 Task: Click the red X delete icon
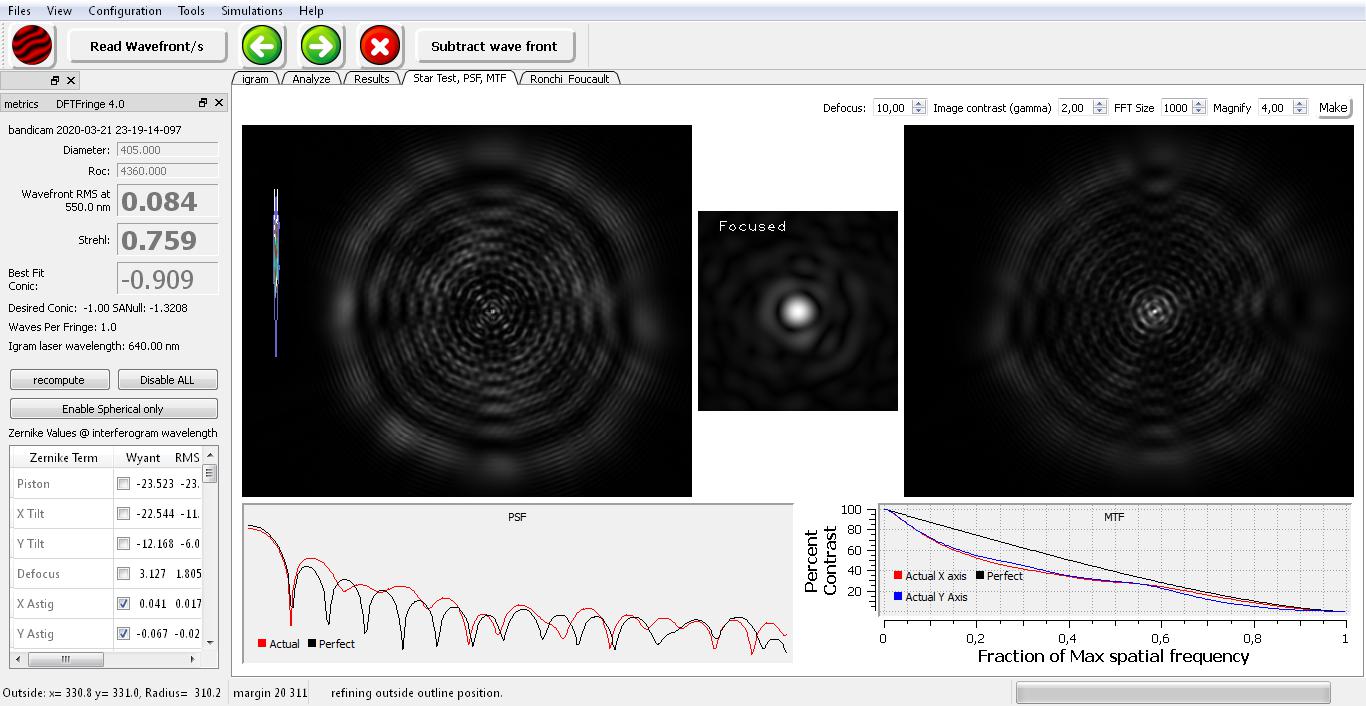point(379,46)
